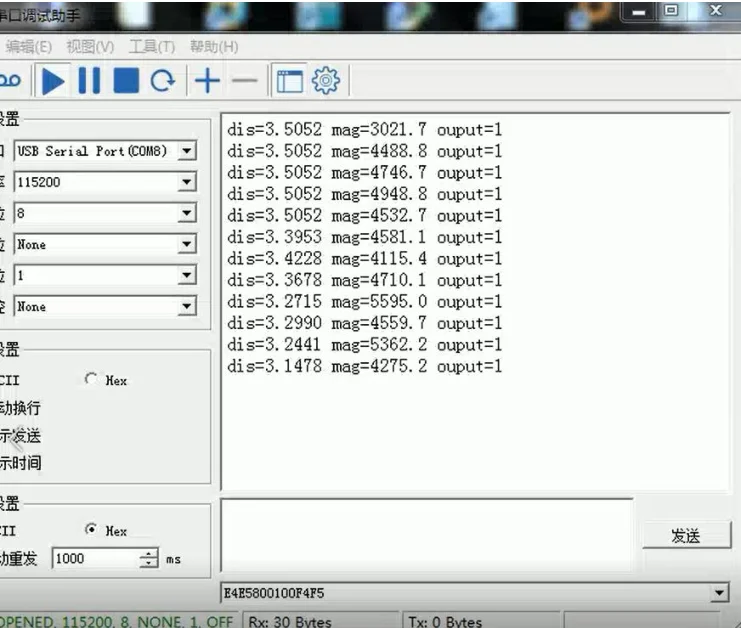Image resolution: width=741 pixels, height=628 pixels.
Task: Click the line dis=3.3953 mag=4581.1
Action: [x=364, y=237]
